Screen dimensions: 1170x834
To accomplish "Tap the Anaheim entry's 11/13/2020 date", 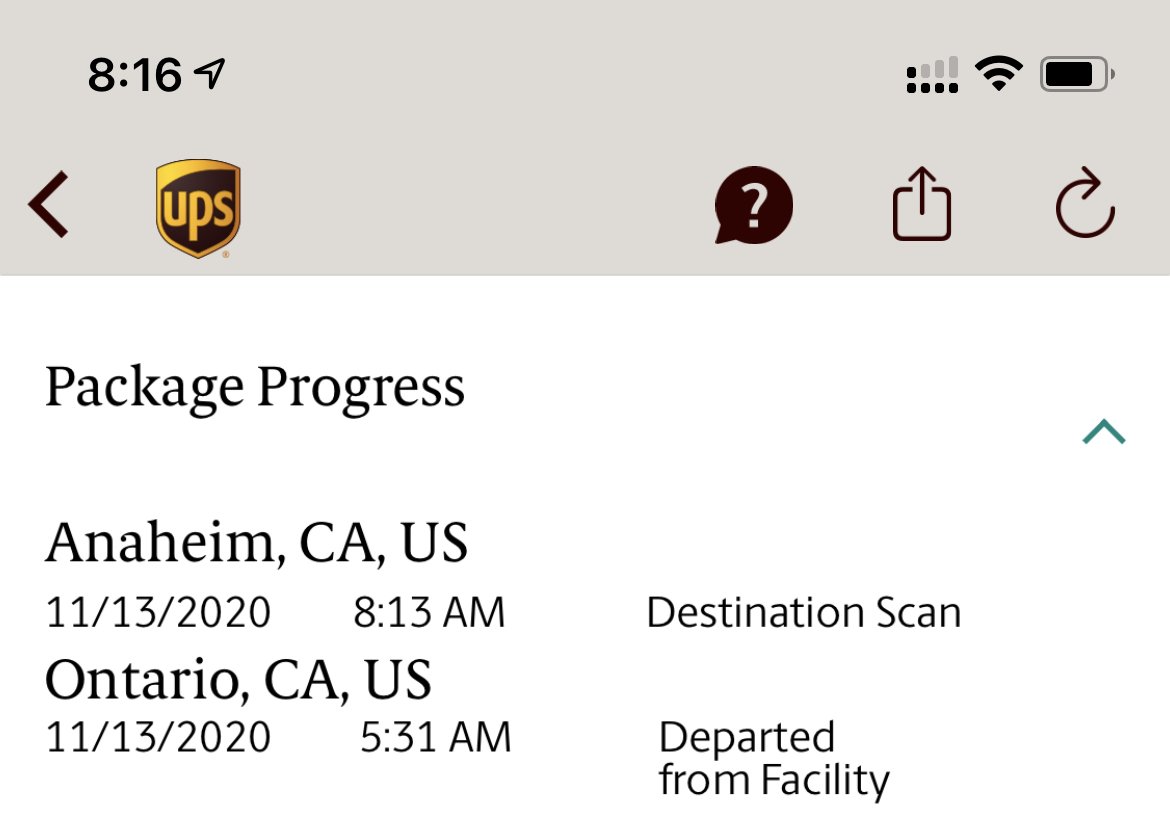I will click(158, 612).
